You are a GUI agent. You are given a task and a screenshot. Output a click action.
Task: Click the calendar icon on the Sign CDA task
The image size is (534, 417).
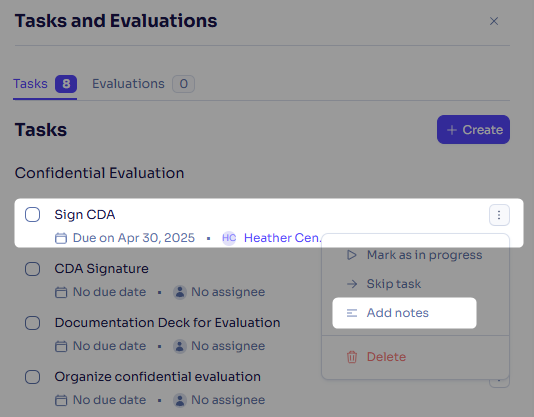pyautogui.click(x=61, y=238)
